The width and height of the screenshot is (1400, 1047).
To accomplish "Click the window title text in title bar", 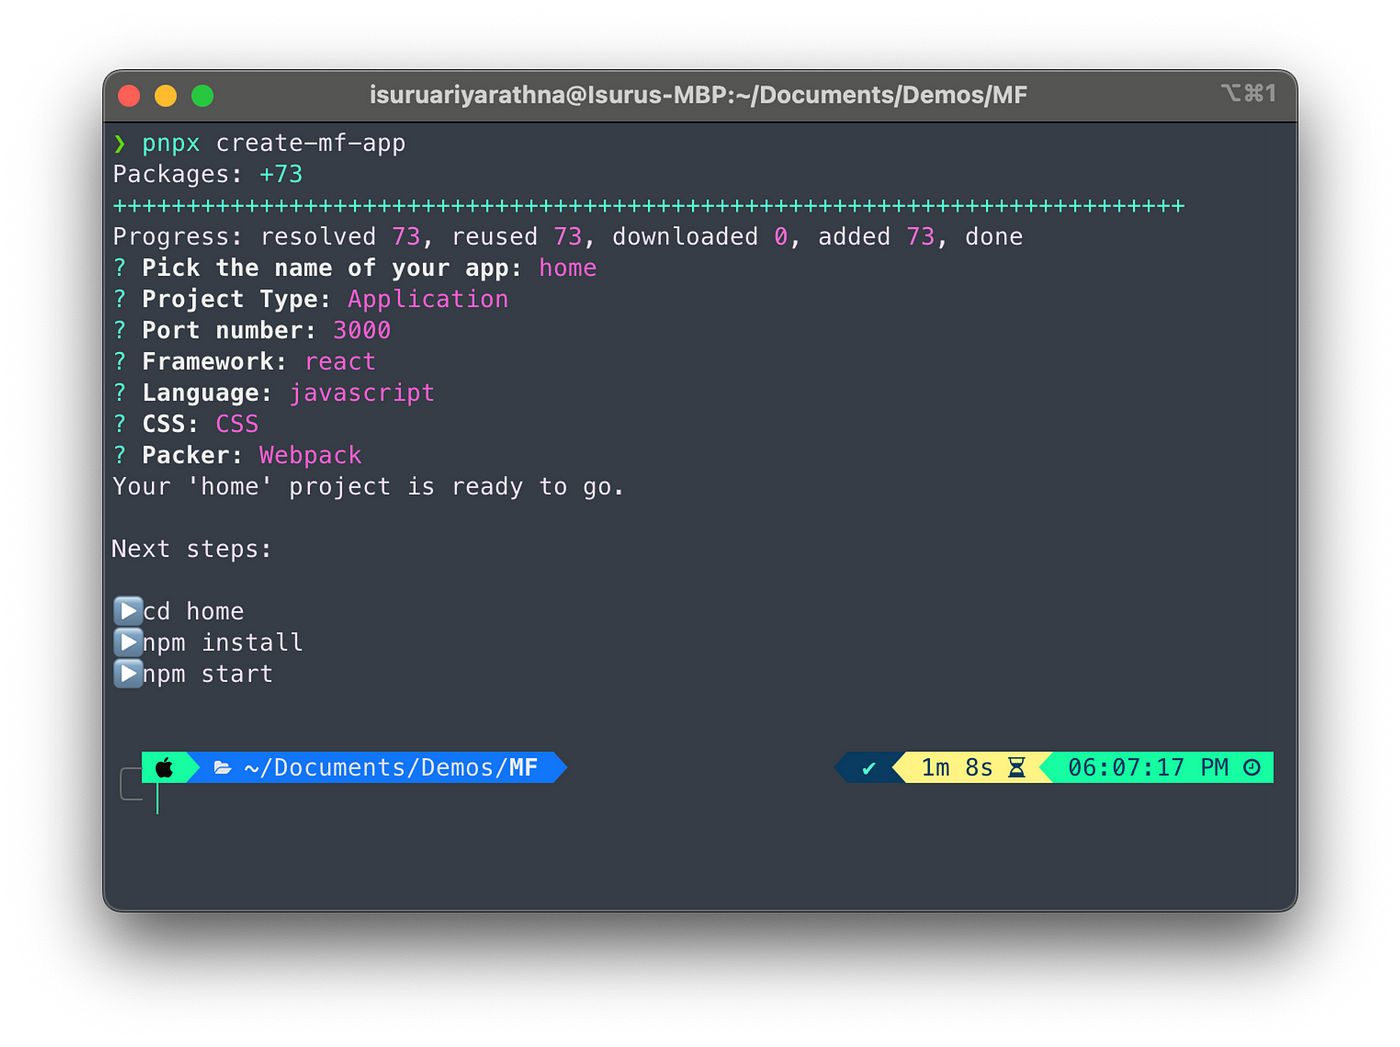I will pyautogui.click(x=698, y=95).
